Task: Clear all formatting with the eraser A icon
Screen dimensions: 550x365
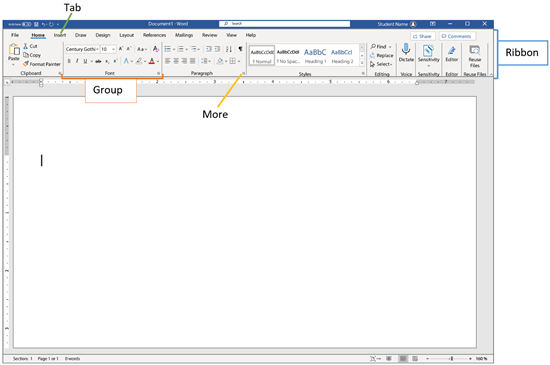Action: click(x=155, y=49)
